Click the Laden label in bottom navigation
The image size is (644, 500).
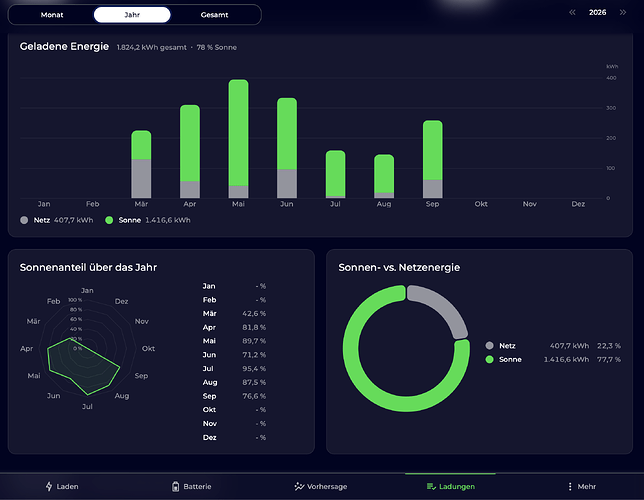pos(67,486)
